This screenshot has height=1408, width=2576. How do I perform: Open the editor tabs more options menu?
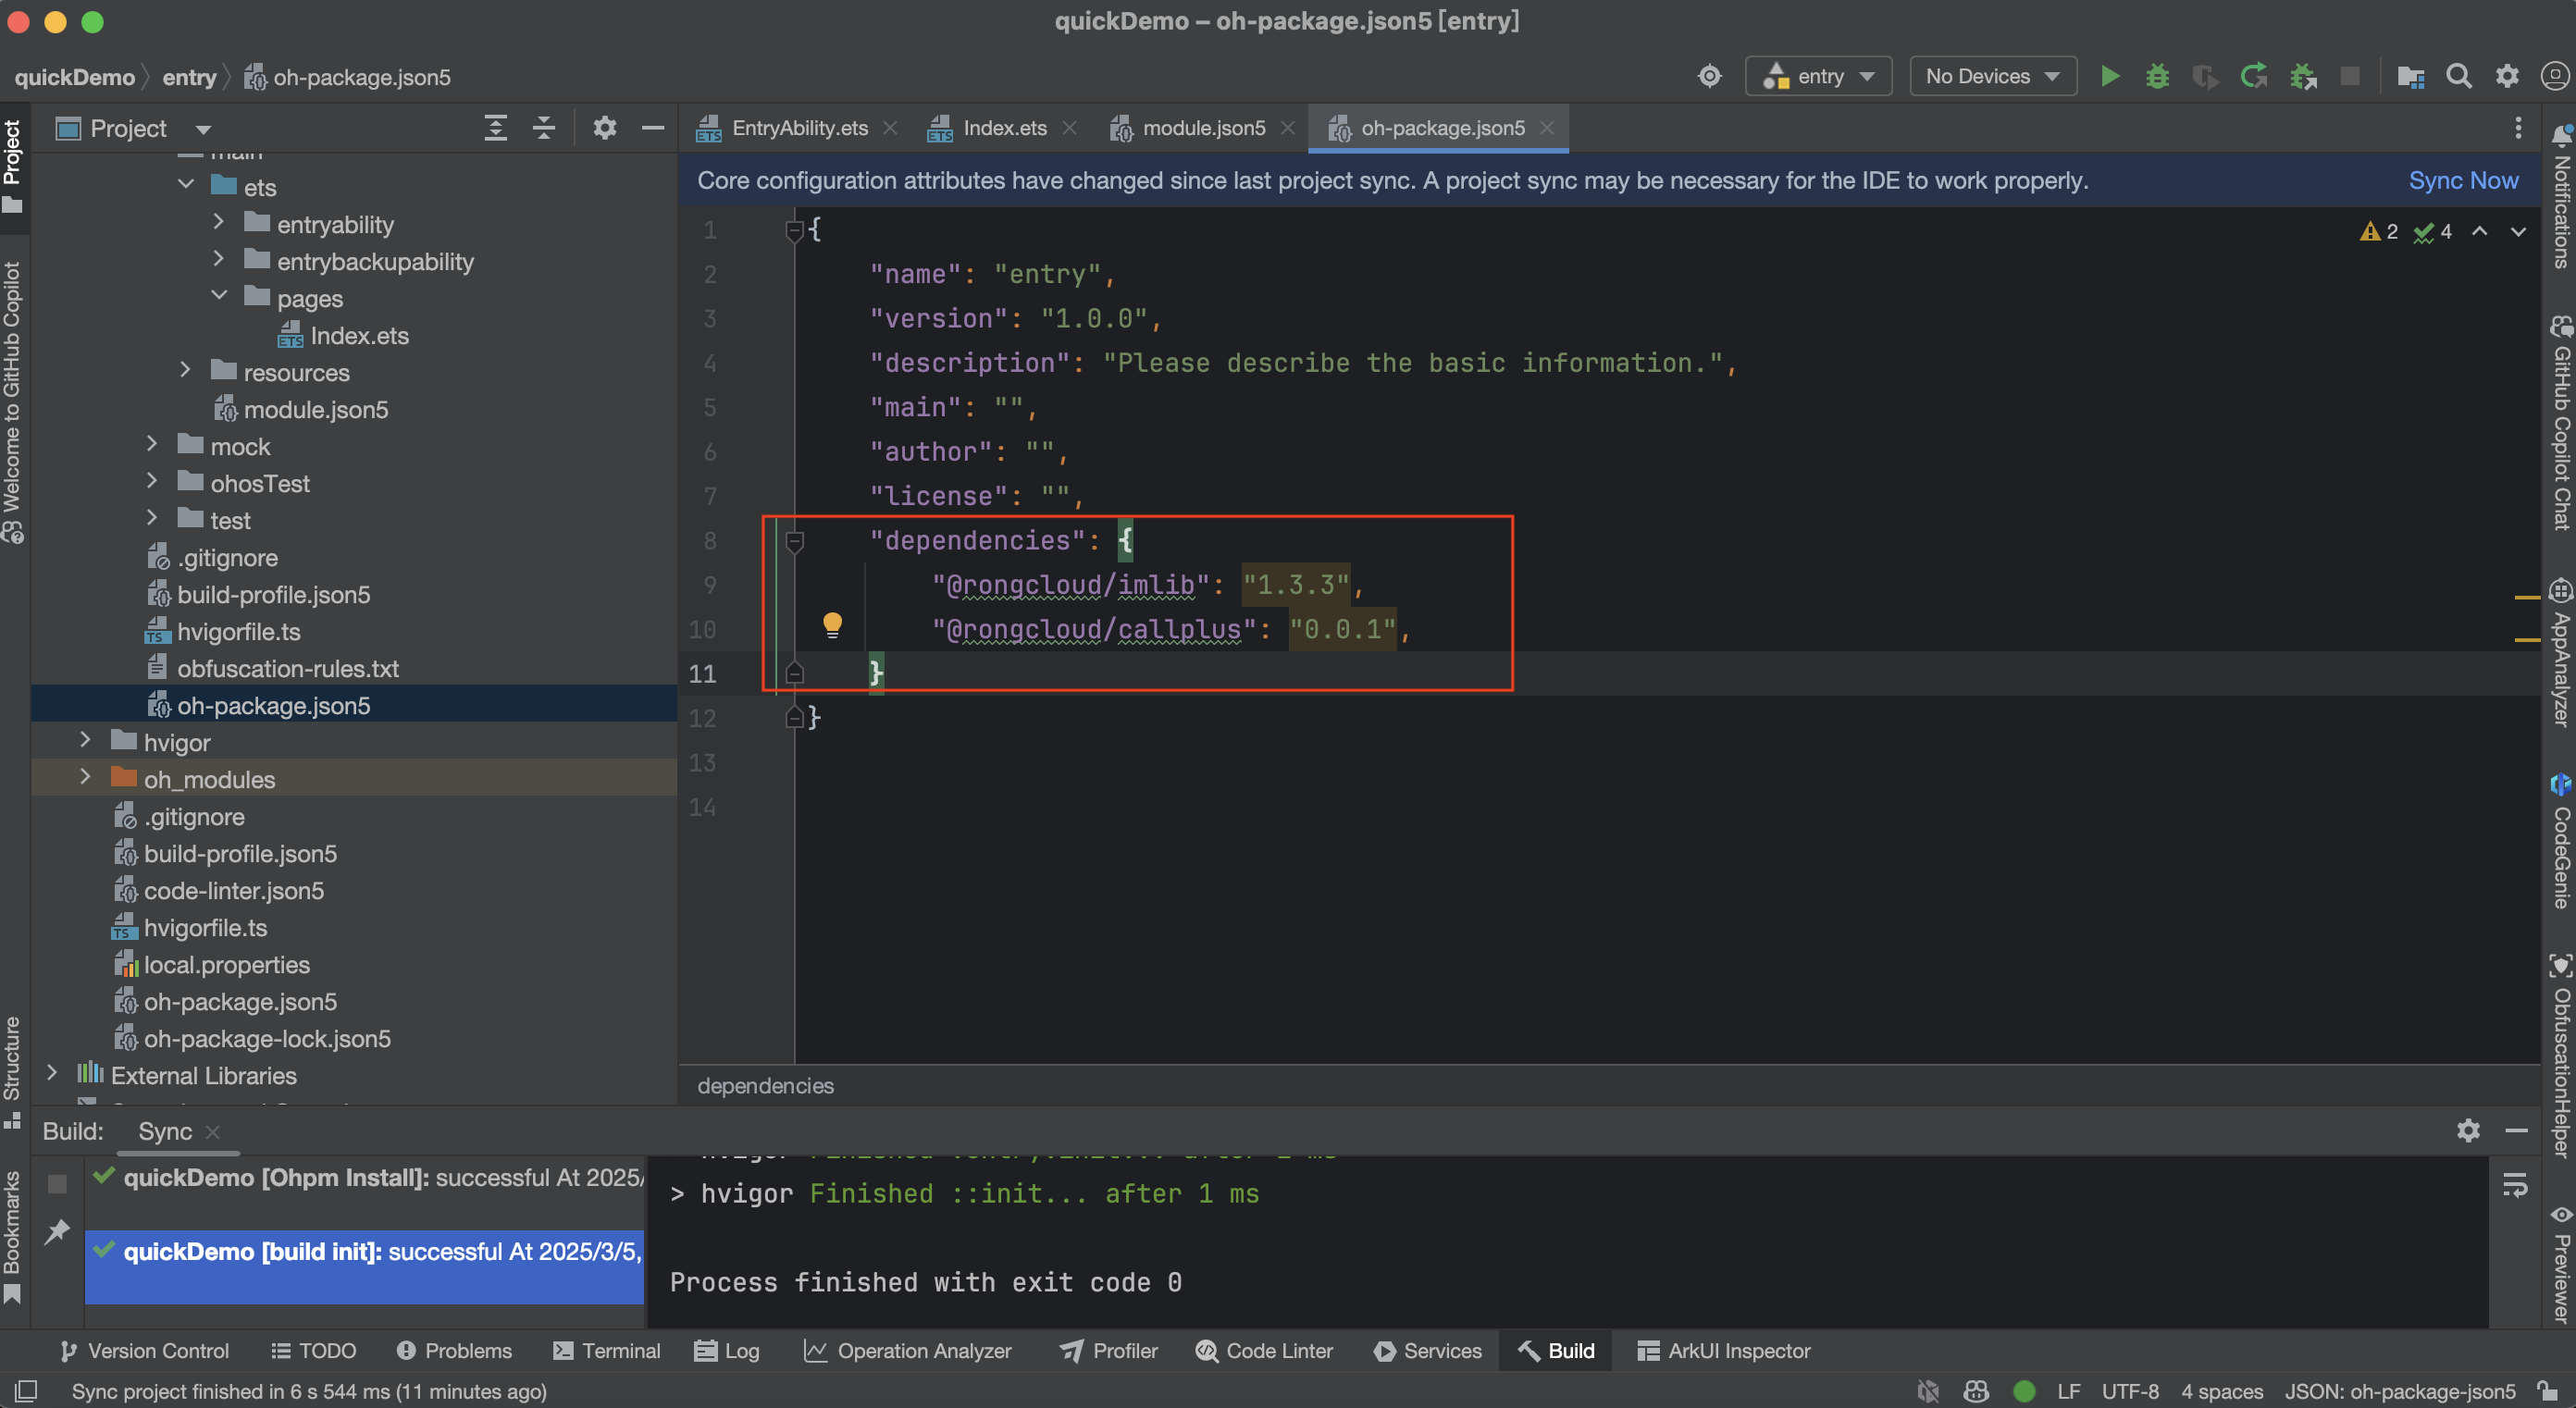(2518, 128)
